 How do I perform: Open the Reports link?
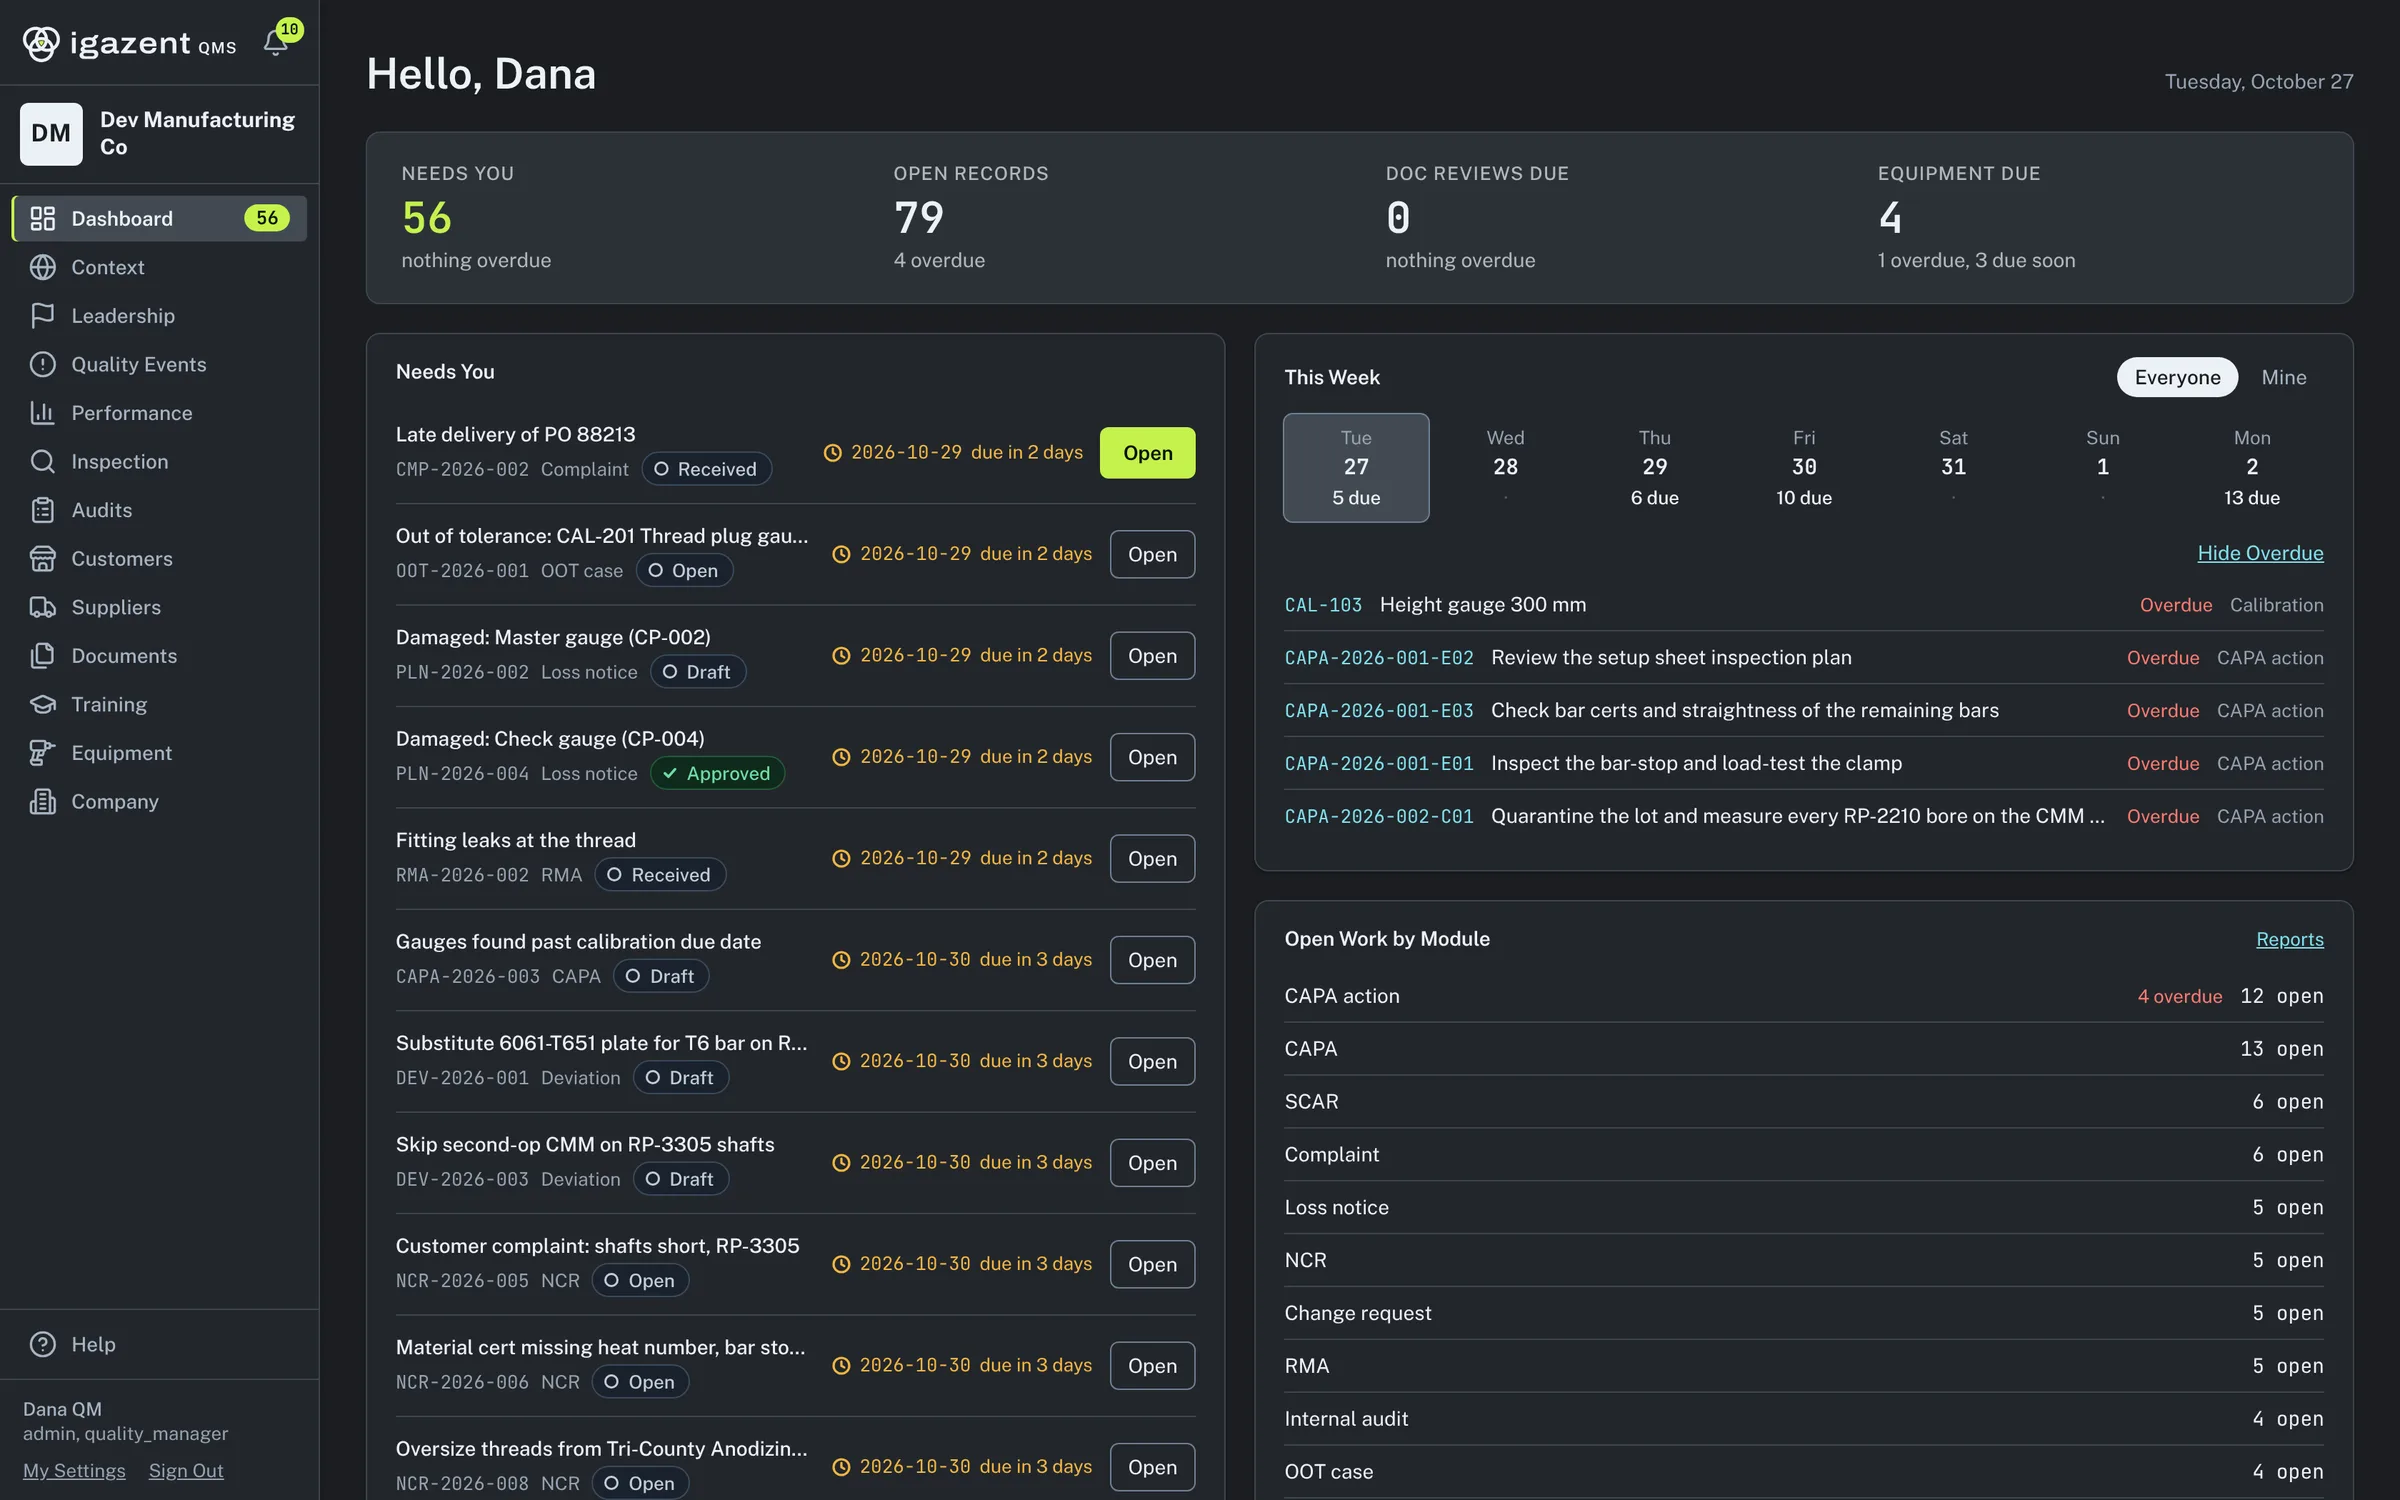[x=2289, y=939]
